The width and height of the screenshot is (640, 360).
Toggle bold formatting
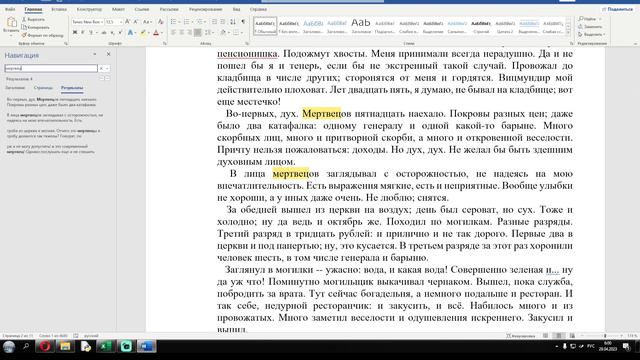[75, 32]
